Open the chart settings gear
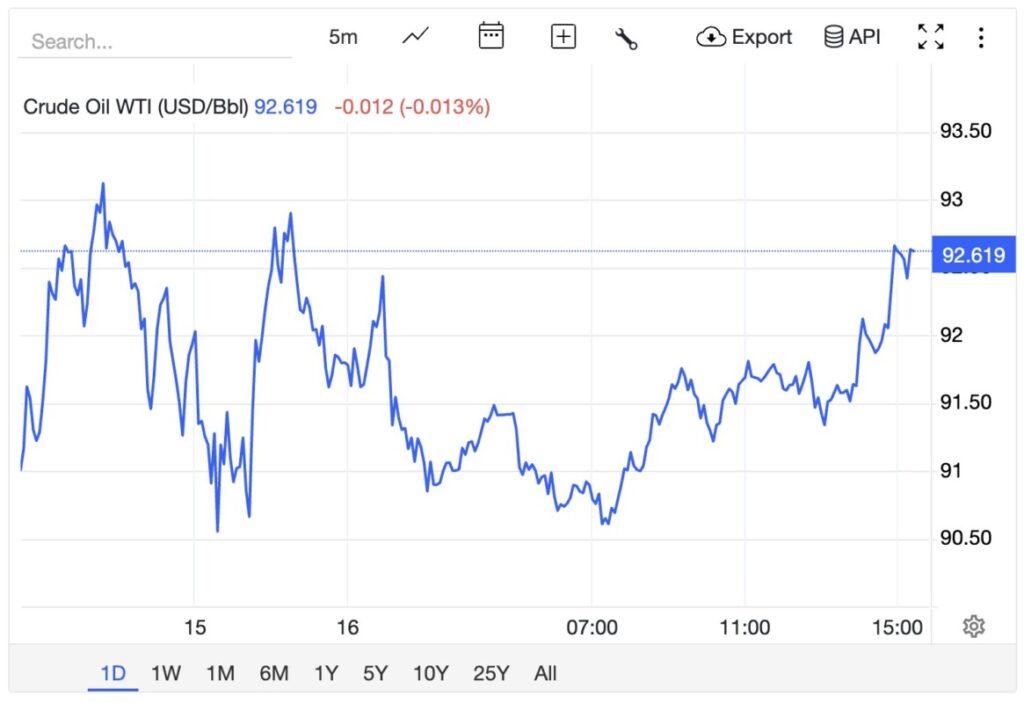 [975, 624]
